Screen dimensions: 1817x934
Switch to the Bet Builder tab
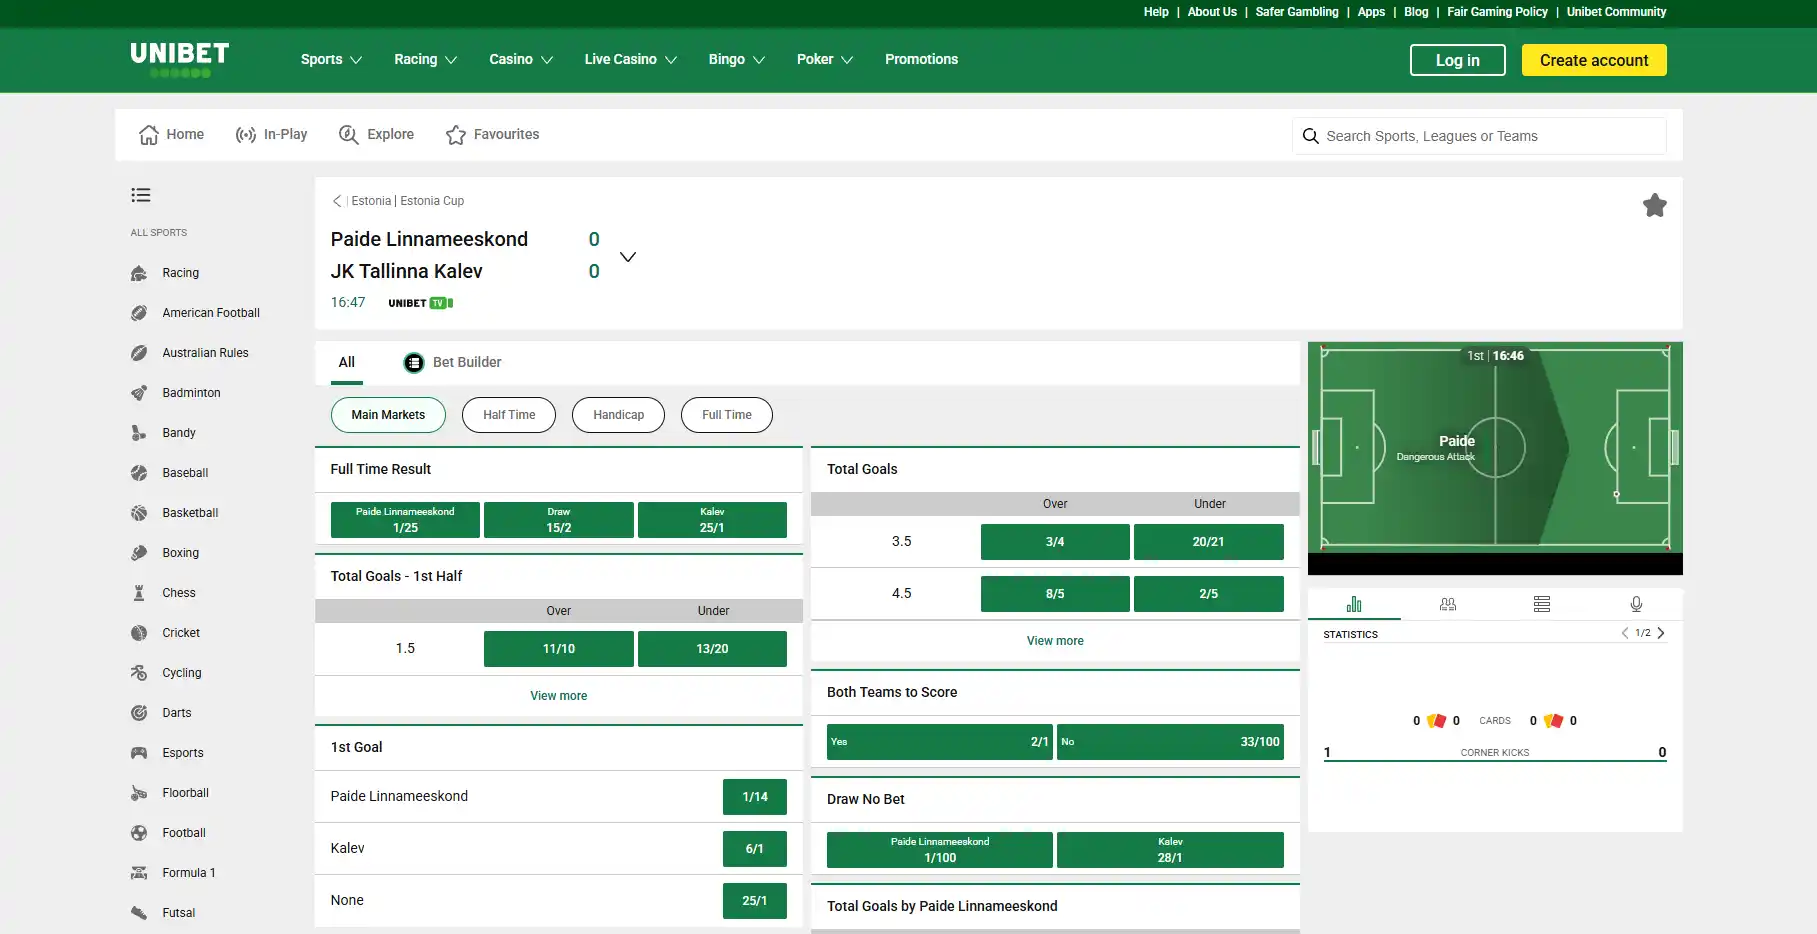point(453,362)
